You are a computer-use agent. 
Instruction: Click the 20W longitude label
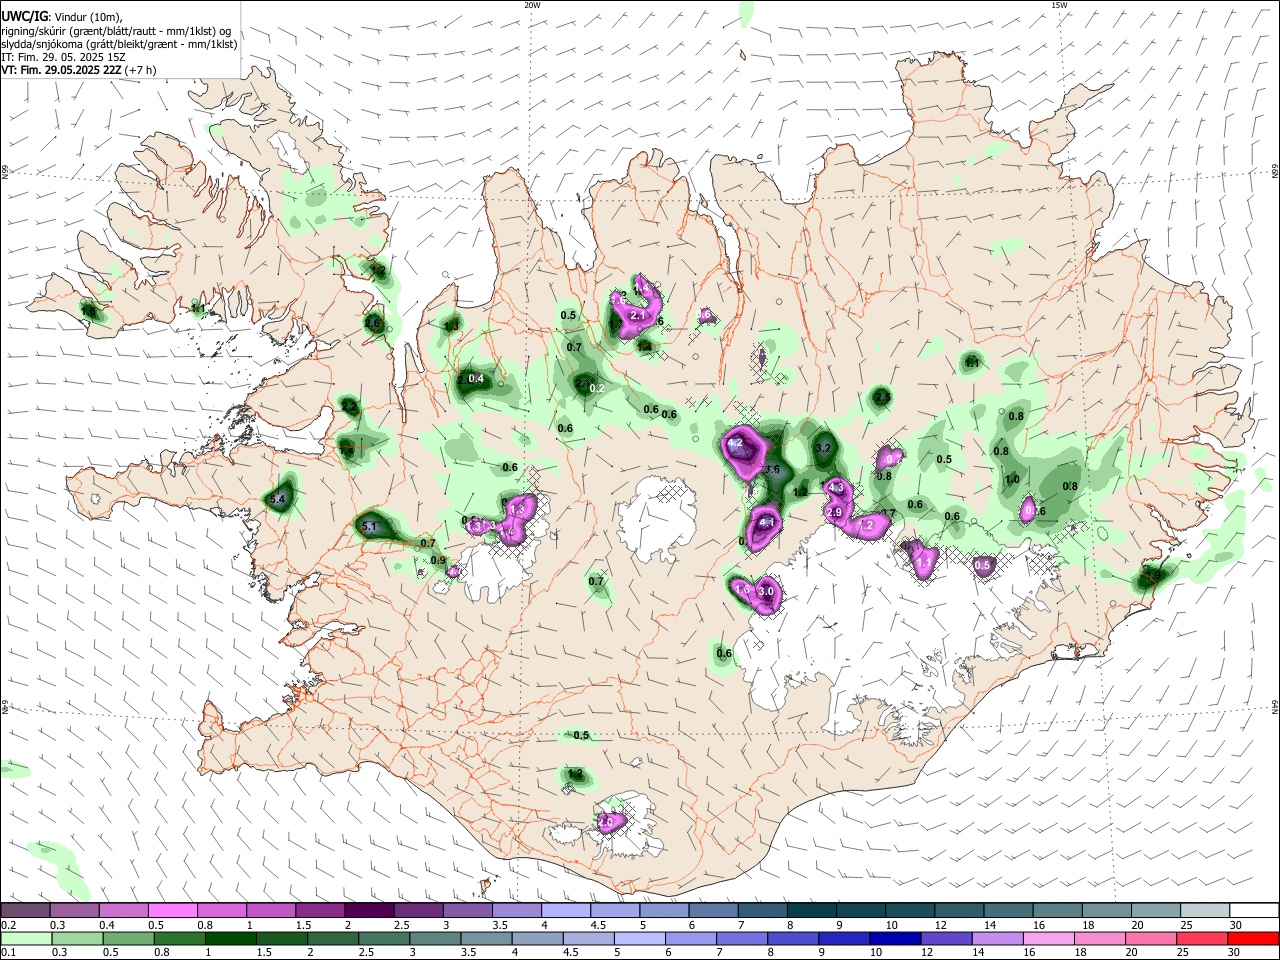[533, 5]
